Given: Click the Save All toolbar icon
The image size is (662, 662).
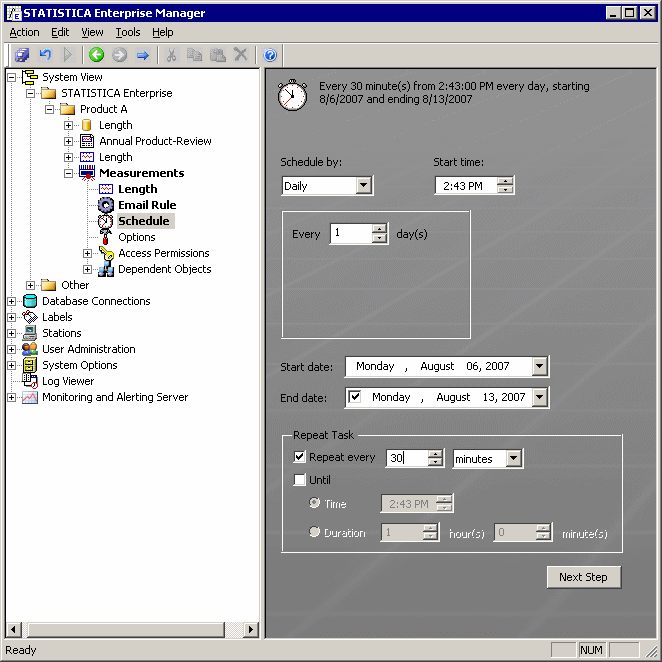Looking at the screenshot, I should click(x=22, y=55).
